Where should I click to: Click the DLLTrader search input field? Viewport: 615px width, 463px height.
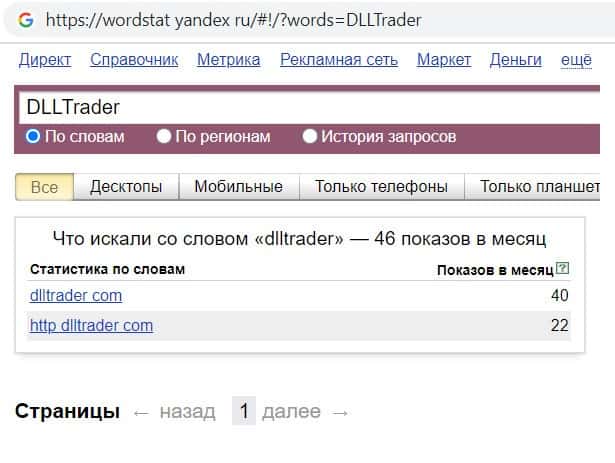click(x=309, y=108)
